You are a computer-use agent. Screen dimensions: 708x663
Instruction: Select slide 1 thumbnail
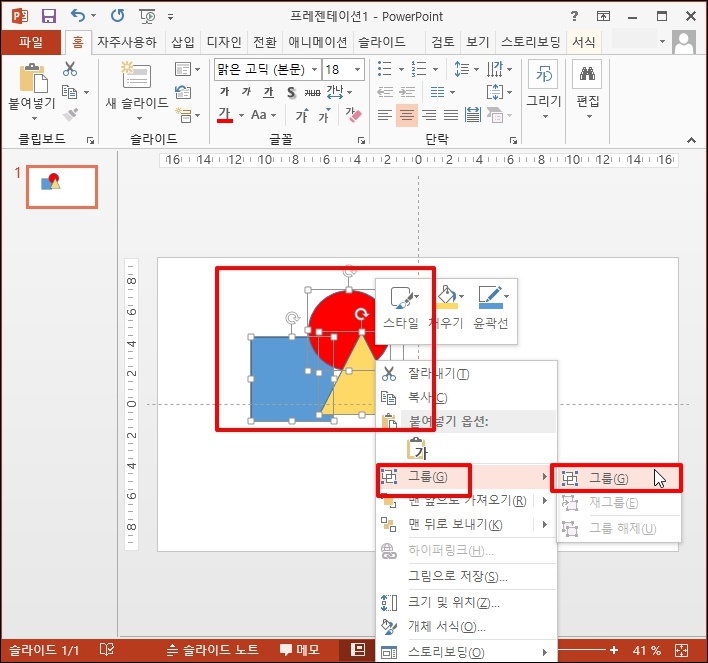[x=62, y=187]
